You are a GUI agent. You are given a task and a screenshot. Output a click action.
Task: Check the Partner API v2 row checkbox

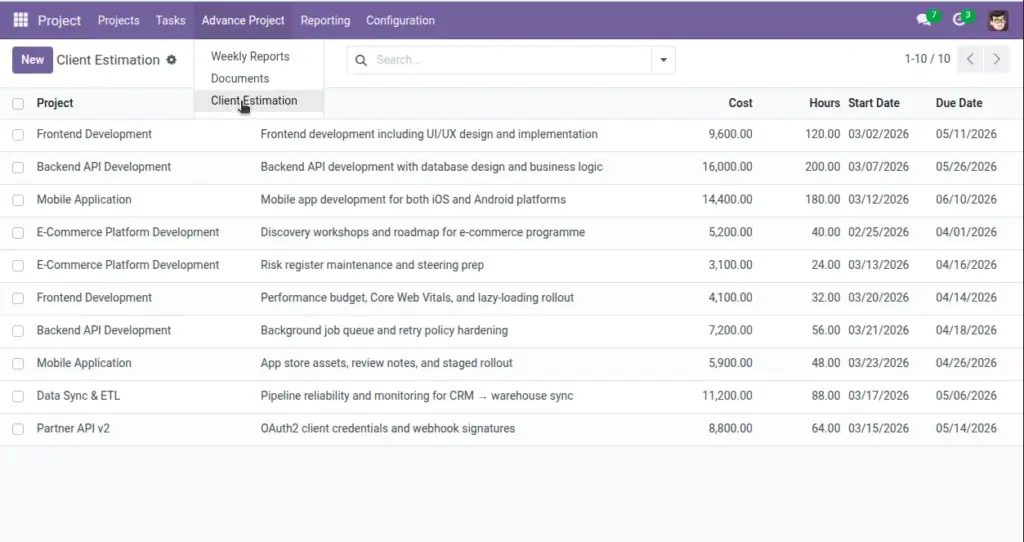(18, 429)
